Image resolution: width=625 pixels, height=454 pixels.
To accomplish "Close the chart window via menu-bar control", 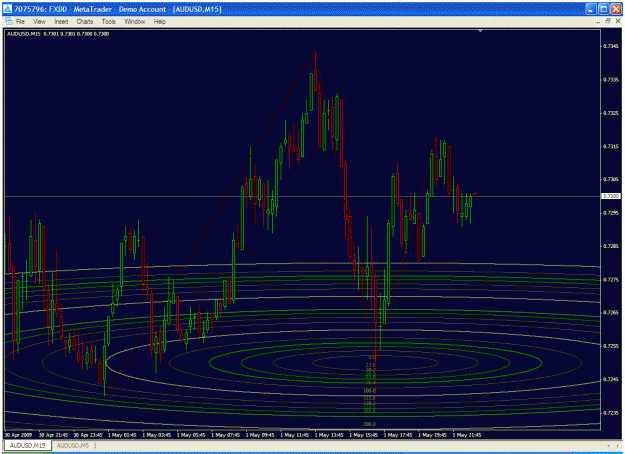I will tap(617, 22).
